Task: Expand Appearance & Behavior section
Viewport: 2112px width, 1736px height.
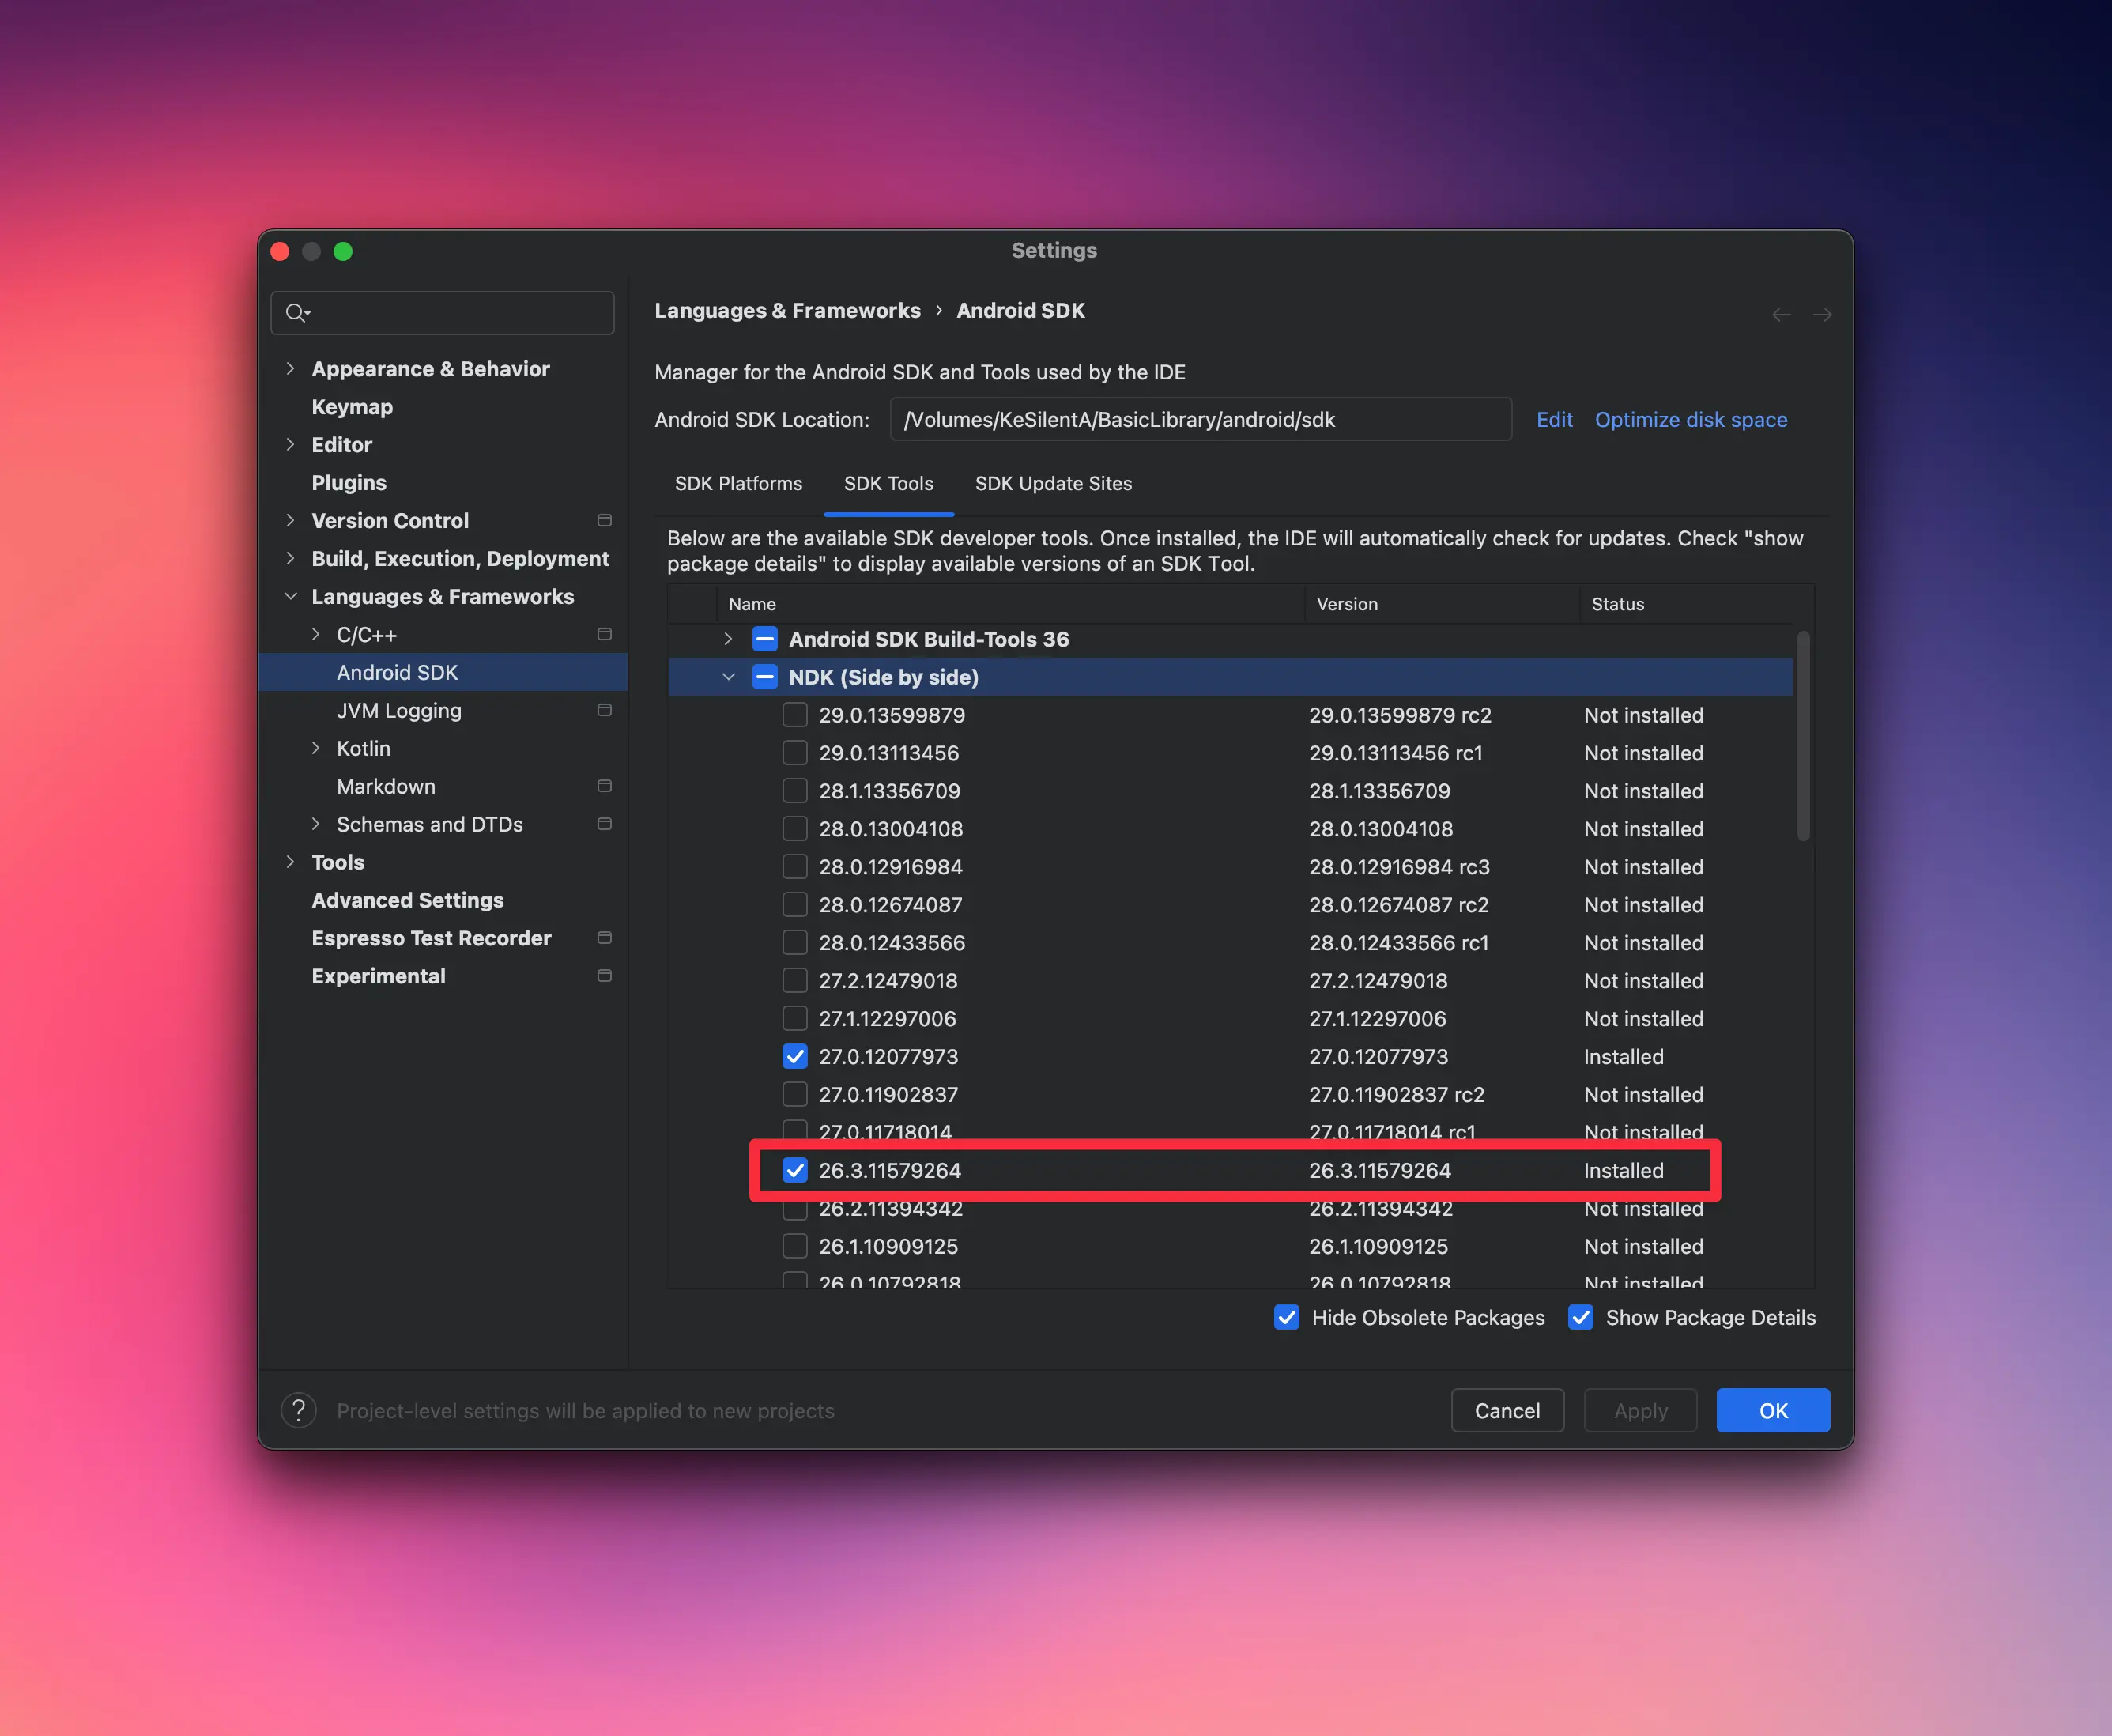Action: click(x=290, y=368)
